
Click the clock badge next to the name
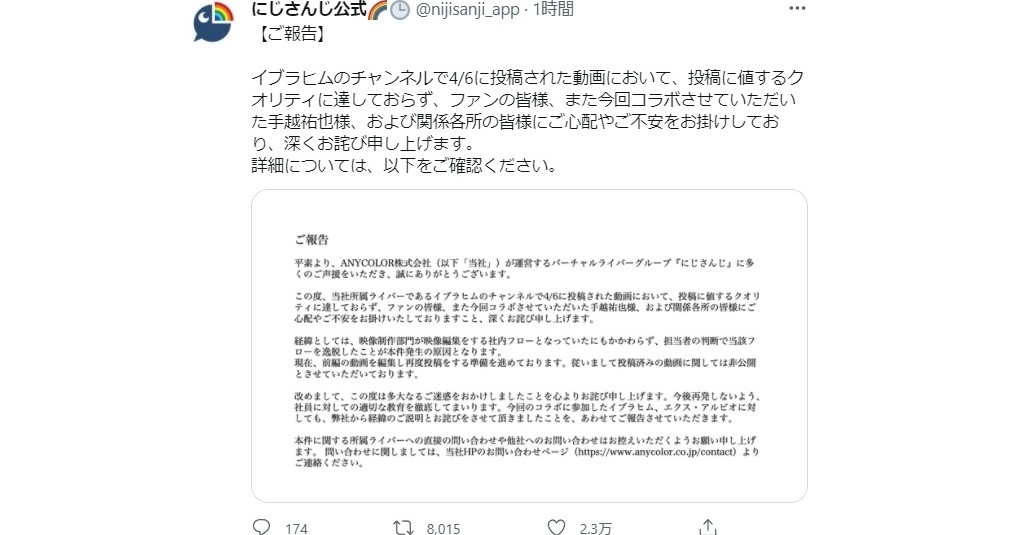point(399,11)
